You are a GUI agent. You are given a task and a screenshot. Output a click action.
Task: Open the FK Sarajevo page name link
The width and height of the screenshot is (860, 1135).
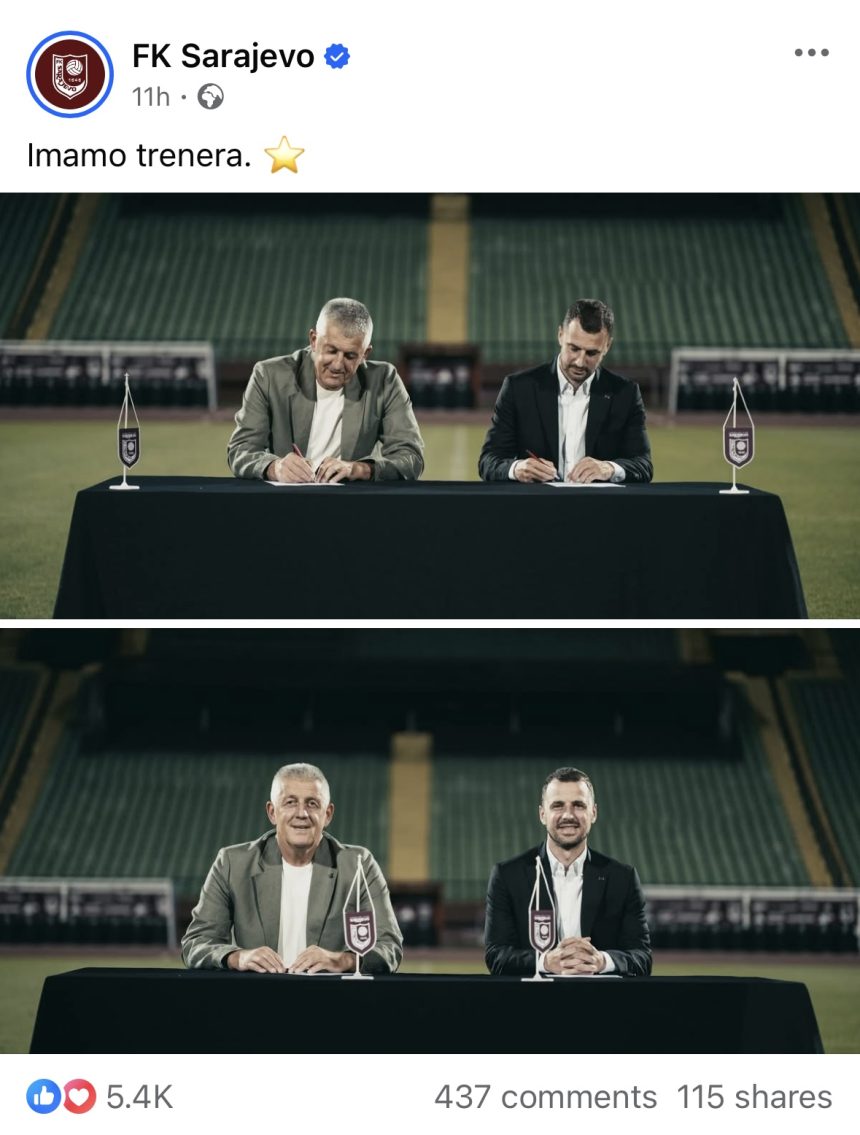223,56
